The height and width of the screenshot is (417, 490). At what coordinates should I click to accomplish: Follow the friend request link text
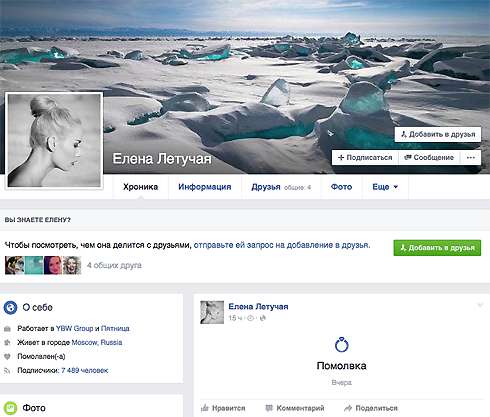point(282,245)
